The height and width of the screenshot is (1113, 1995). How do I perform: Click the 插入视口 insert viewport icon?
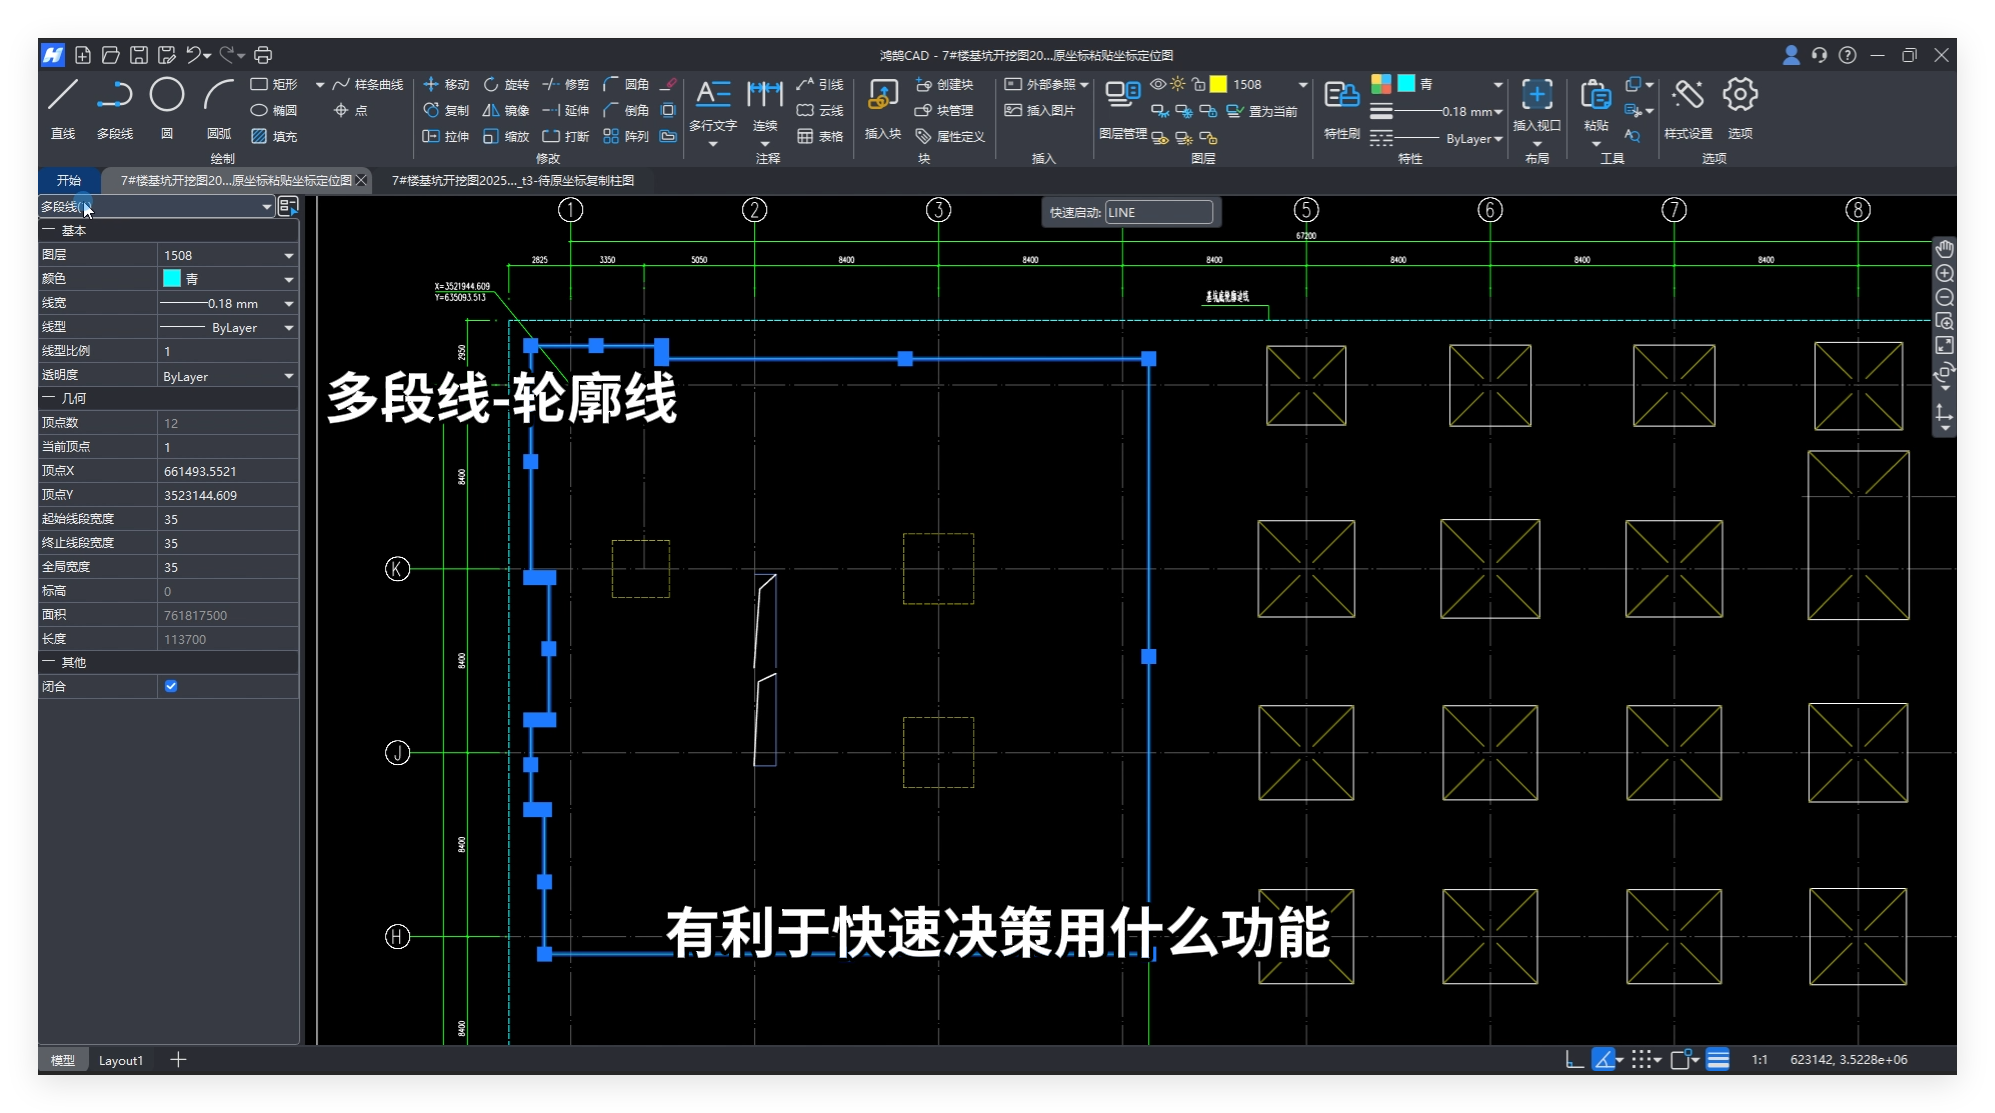[x=1536, y=96]
